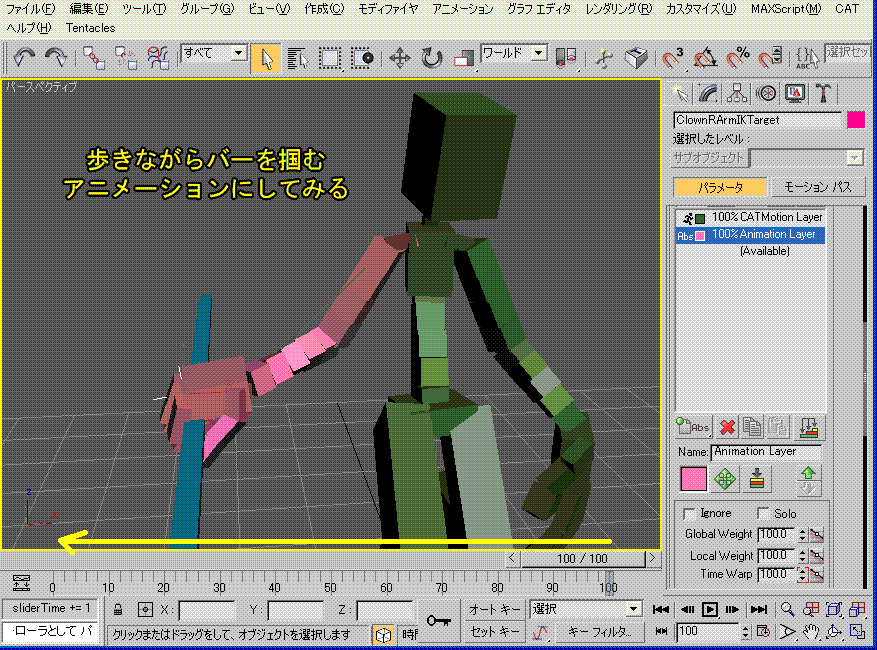Toggle Spinner Snap magnet
This screenshot has height=650, width=877.
pyautogui.click(x=770, y=58)
